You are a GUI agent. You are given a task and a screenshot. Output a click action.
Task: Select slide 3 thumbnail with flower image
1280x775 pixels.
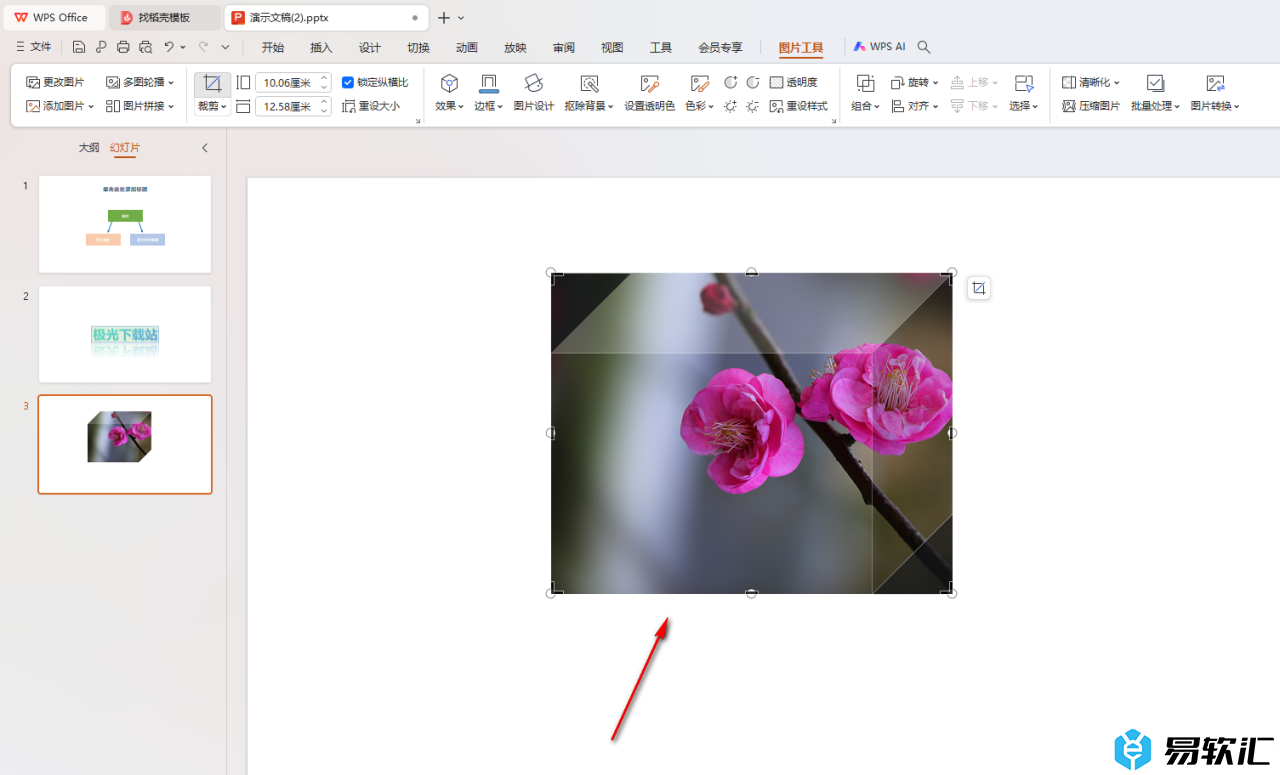tap(125, 444)
